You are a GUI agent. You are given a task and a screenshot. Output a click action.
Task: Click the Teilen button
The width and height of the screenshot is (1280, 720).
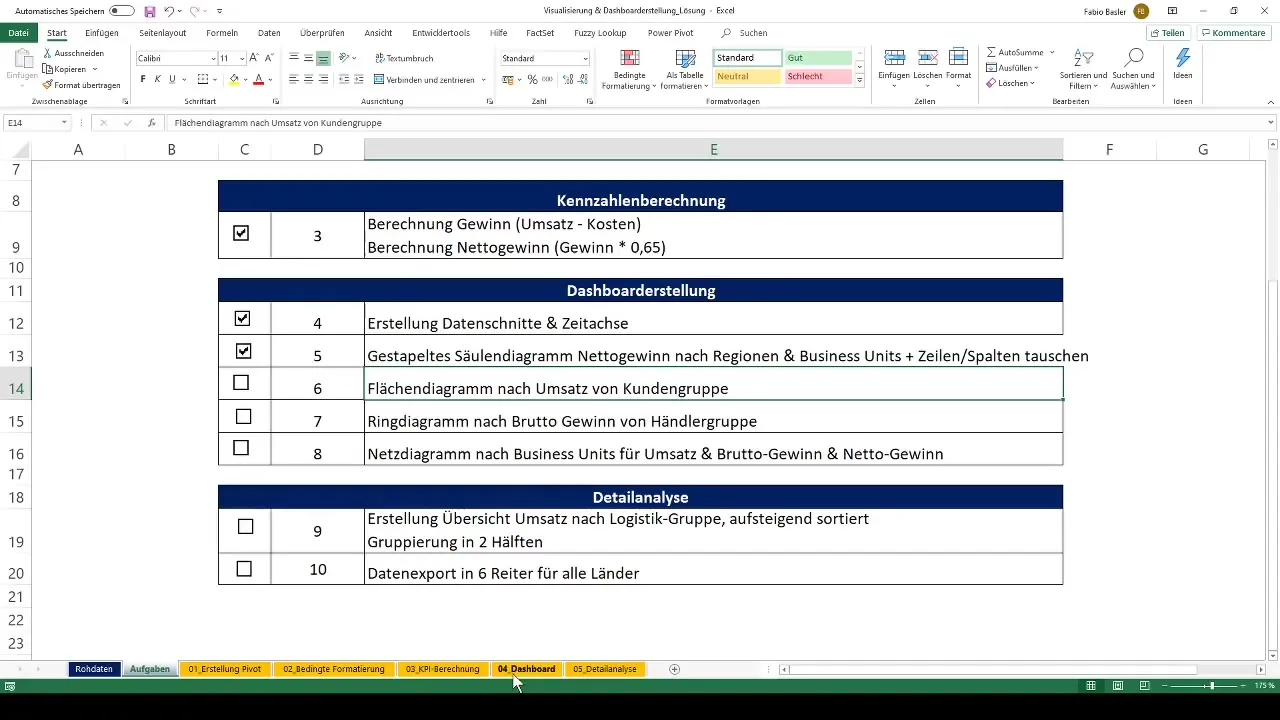click(x=1168, y=33)
